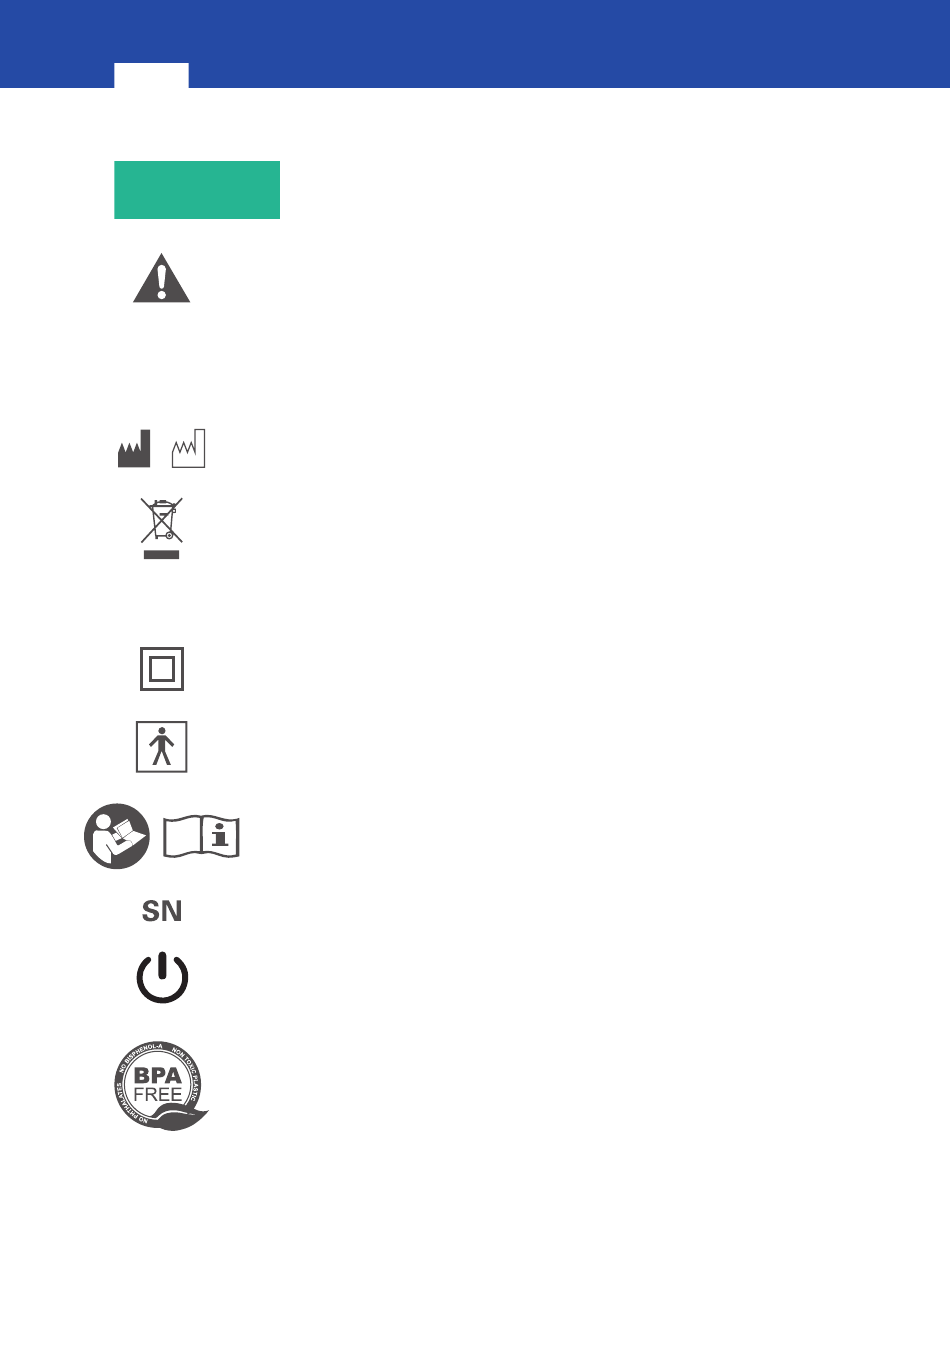
Task: Click the open booklet information icon
Action: pyautogui.click(x=201, y=836)
